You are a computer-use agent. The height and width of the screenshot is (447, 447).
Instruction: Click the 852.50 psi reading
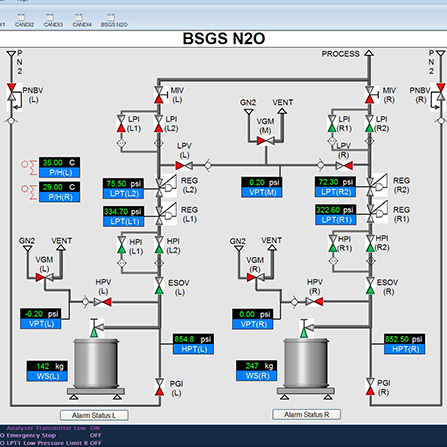405,339
